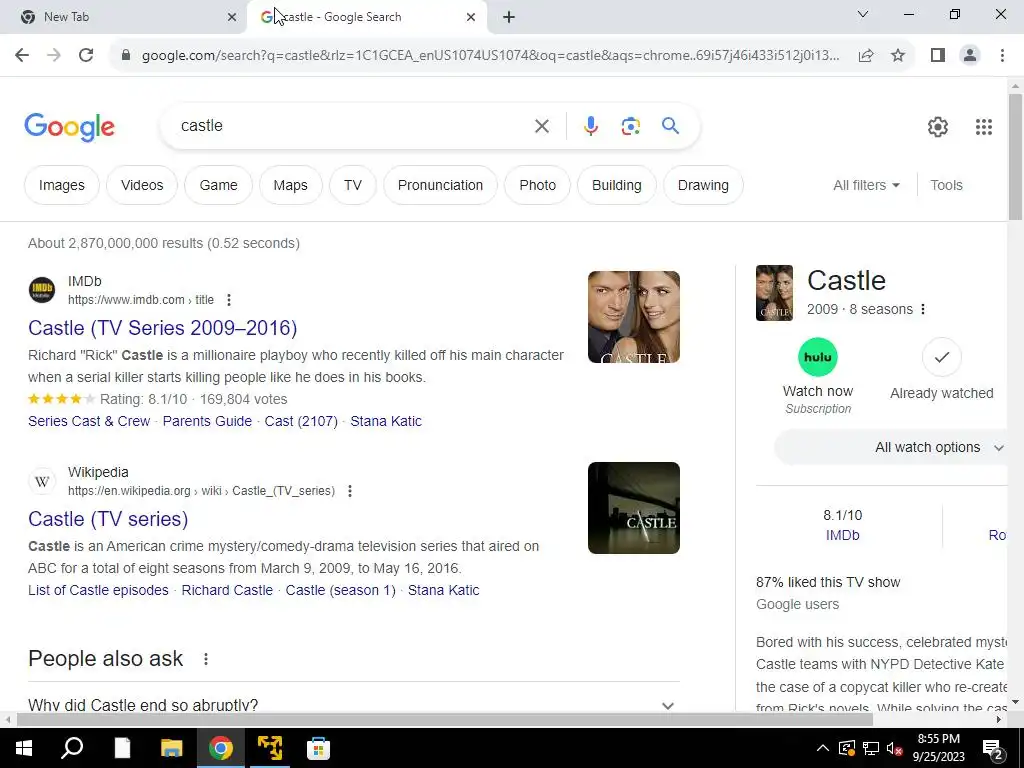Open File Explorer from the taskbar
Viewport: 1024px width, 768px height.
tap(171, 748)
